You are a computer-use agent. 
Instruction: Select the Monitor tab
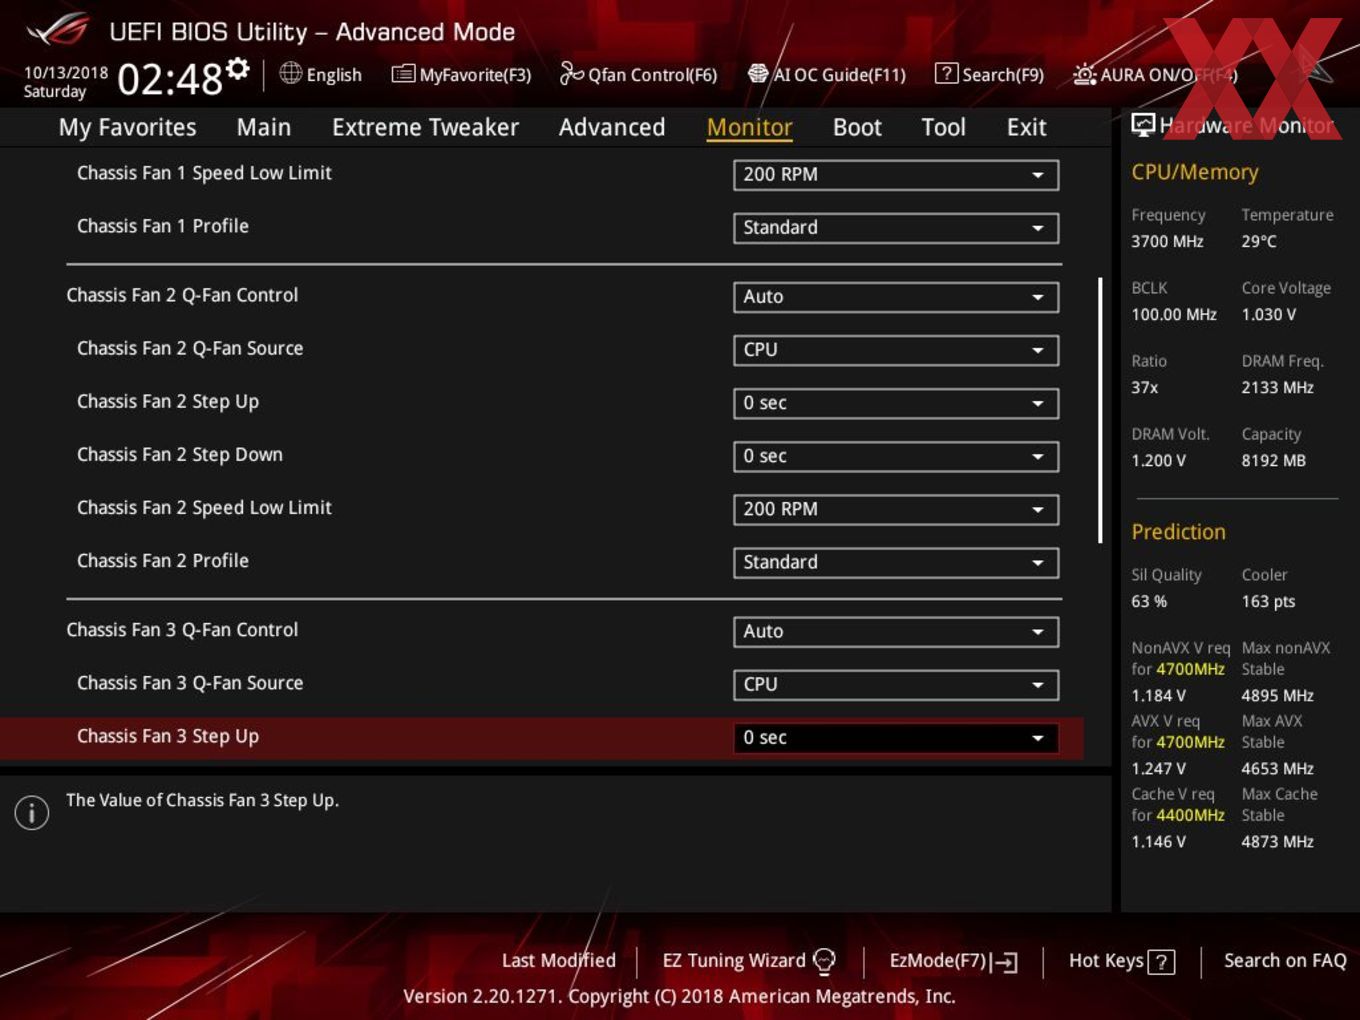(749, 127)
